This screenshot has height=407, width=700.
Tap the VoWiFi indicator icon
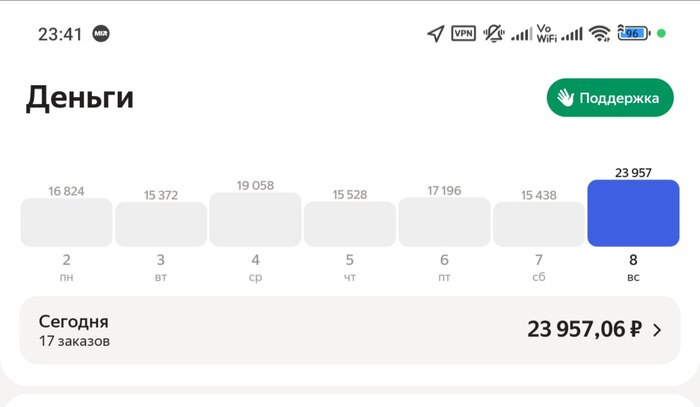pos(546,33)
